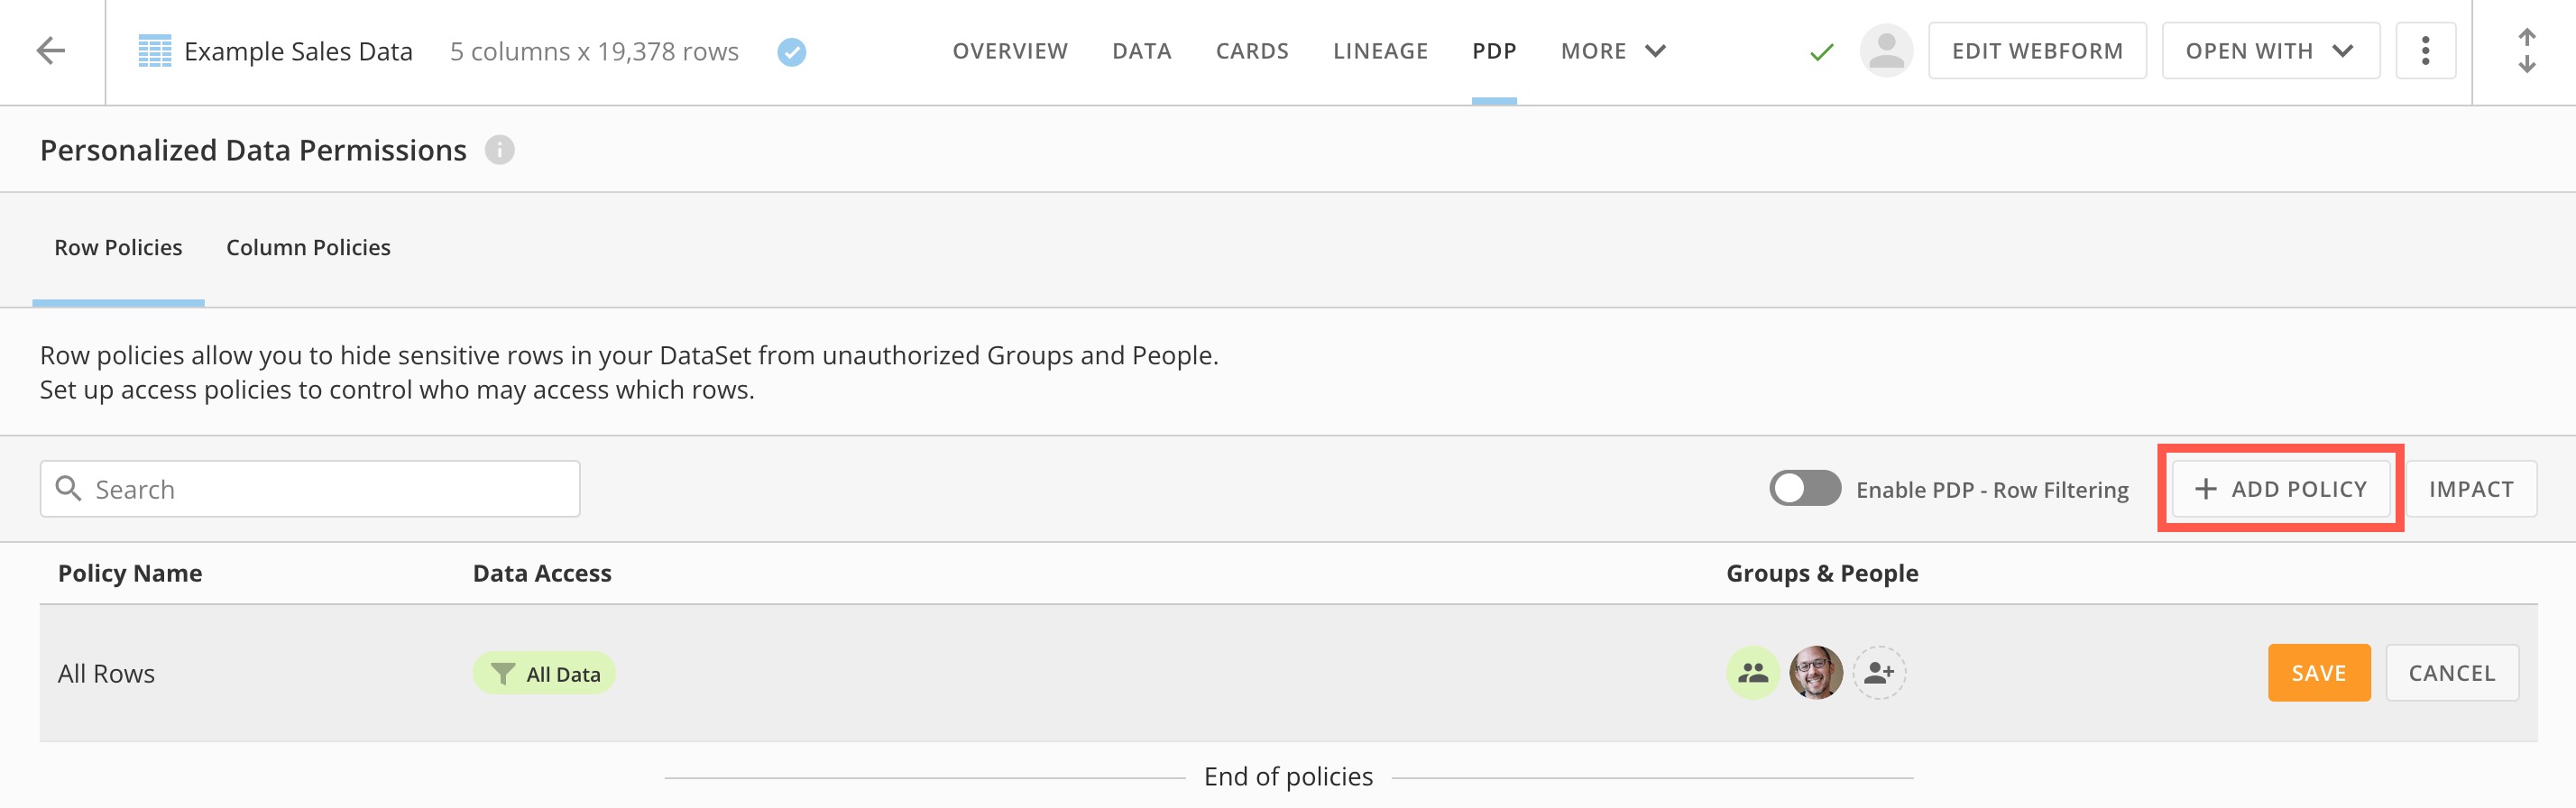The width and height of the screenshot is (2576, 808).
Task: Click the user photo thumbnail in All Rows
Action: point(1815,673)
